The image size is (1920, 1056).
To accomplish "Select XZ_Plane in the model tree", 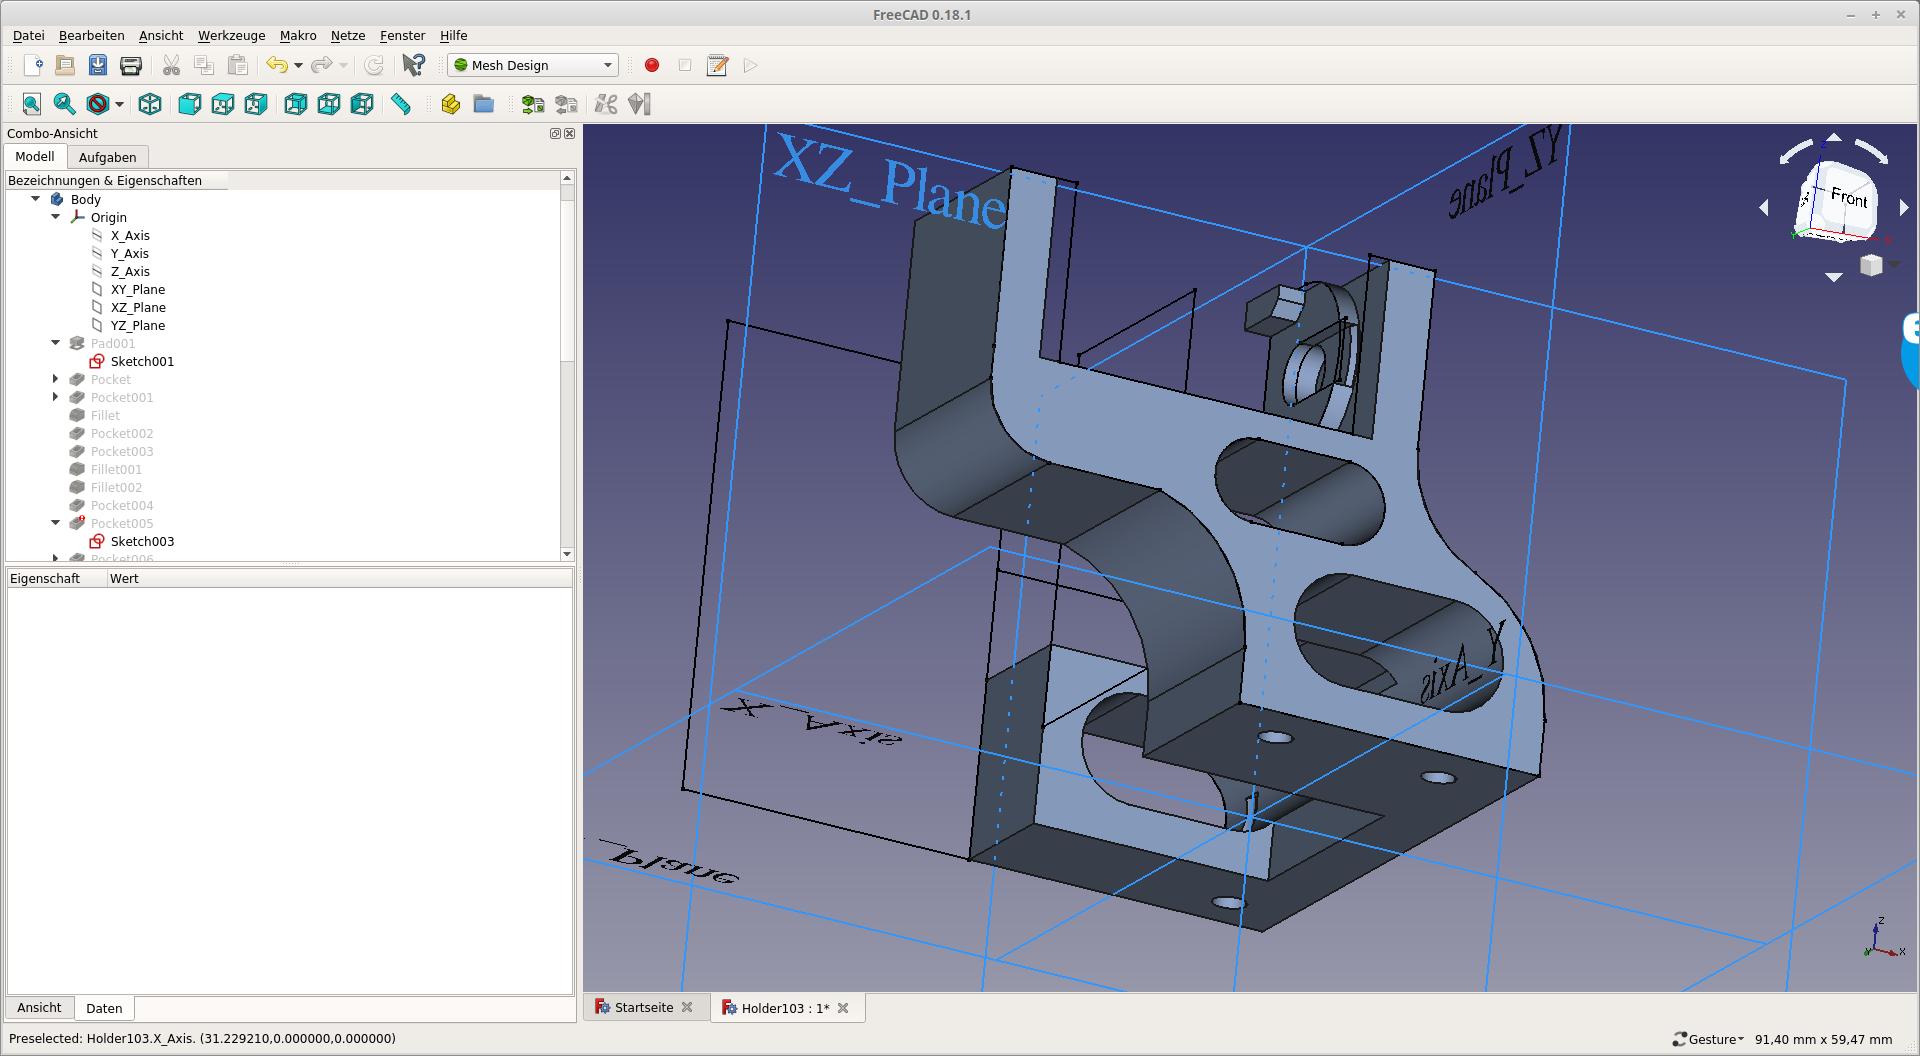I will coord(138,307).
